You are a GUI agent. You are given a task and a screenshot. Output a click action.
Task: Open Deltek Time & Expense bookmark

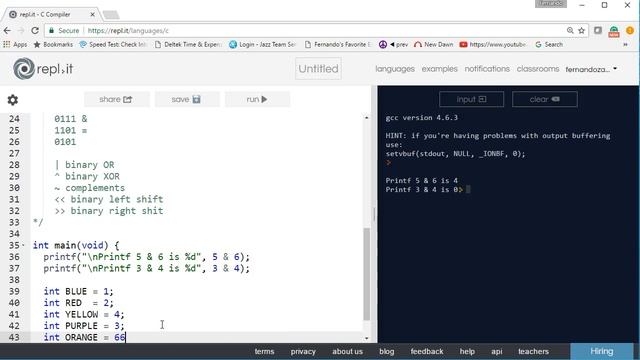[188, 44]
